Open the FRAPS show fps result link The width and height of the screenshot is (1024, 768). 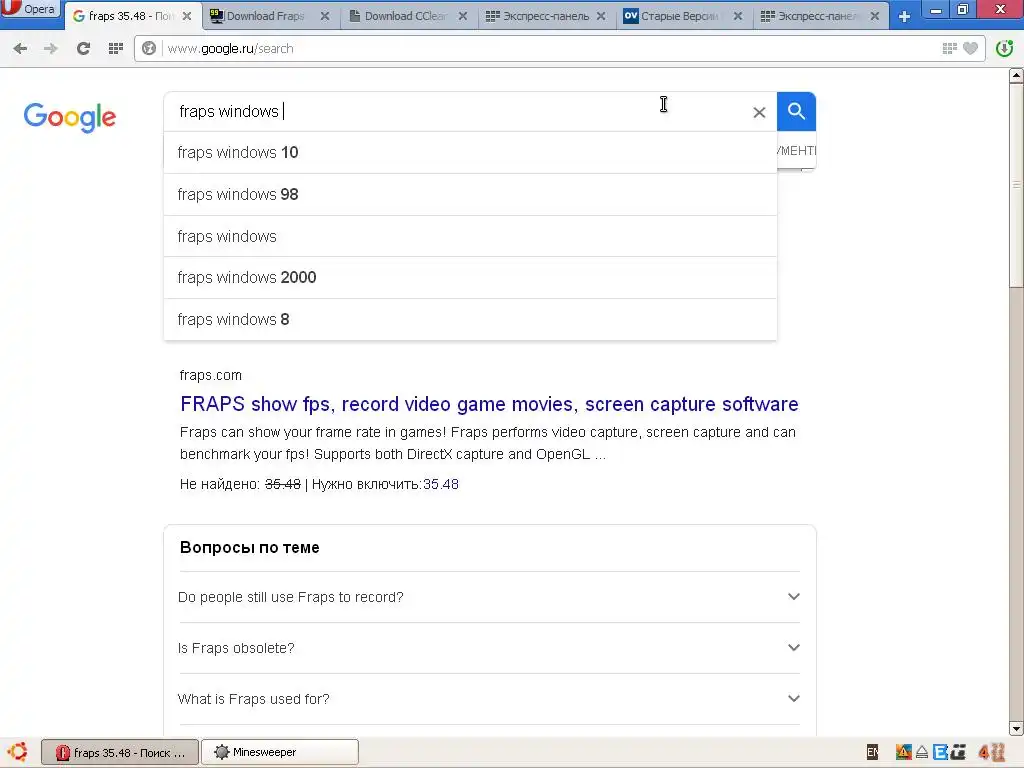[x=489, y=404]
